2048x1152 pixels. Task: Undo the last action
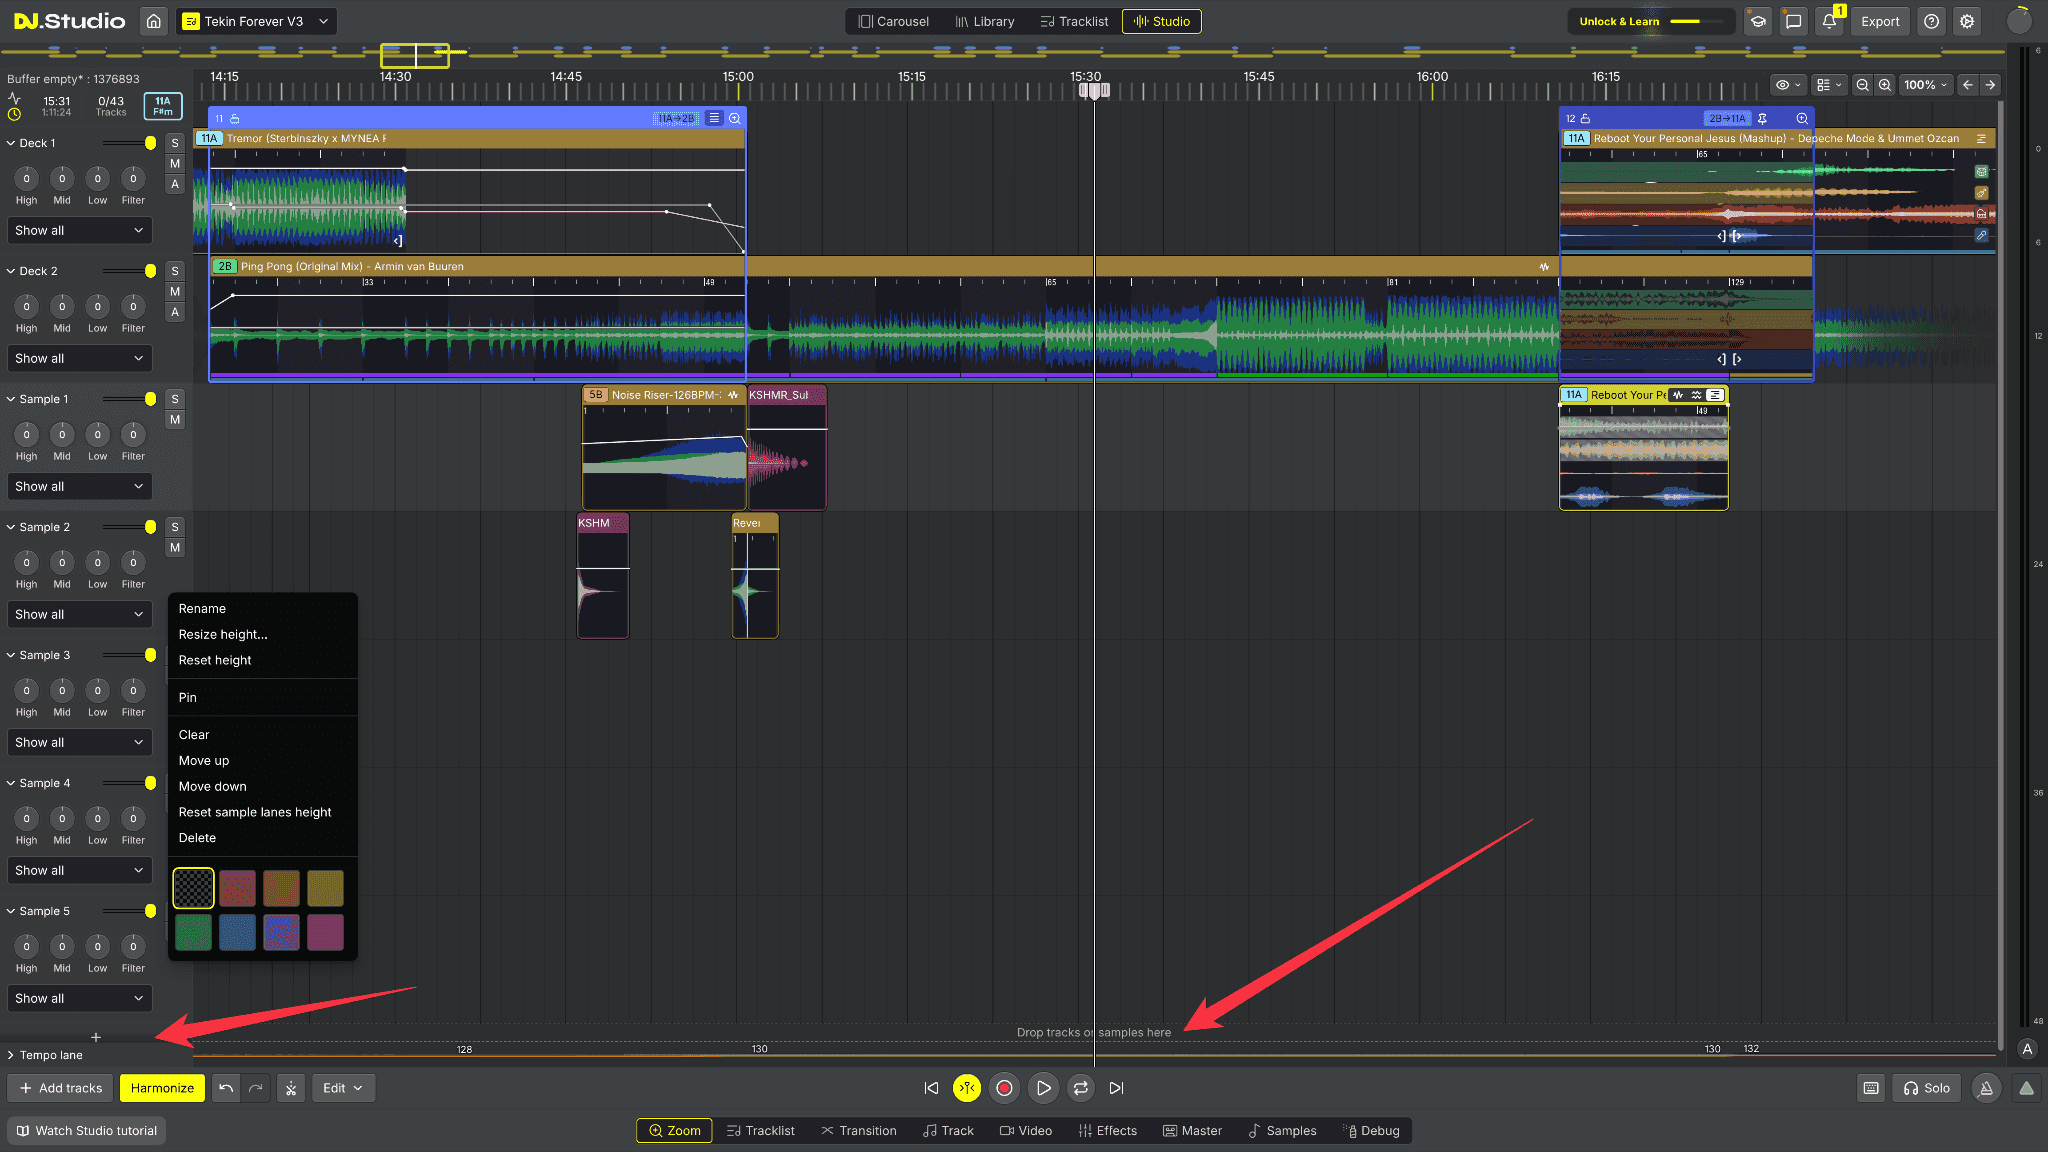point(226,1088)
